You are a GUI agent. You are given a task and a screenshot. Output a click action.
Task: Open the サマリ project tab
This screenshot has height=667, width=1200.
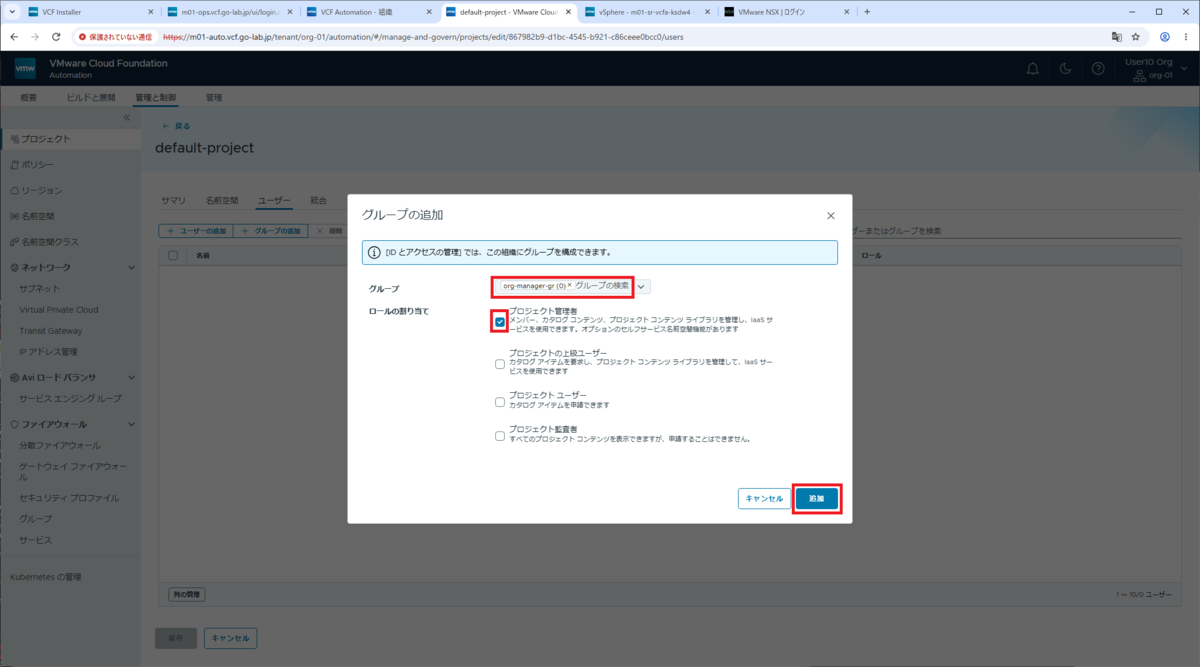tap(173, 200)
